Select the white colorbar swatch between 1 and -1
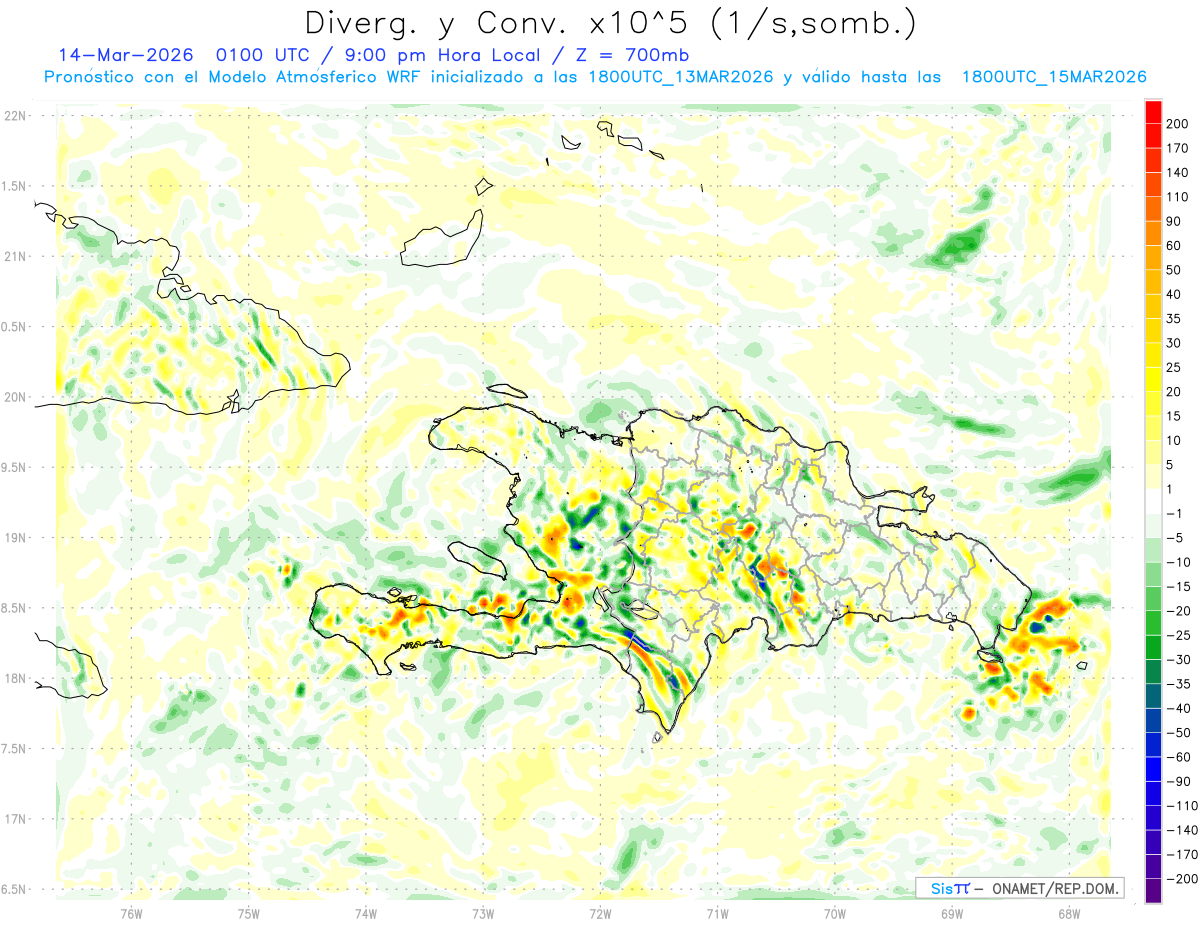This screenshot has width=1200, height=927. coord(1153,501)
